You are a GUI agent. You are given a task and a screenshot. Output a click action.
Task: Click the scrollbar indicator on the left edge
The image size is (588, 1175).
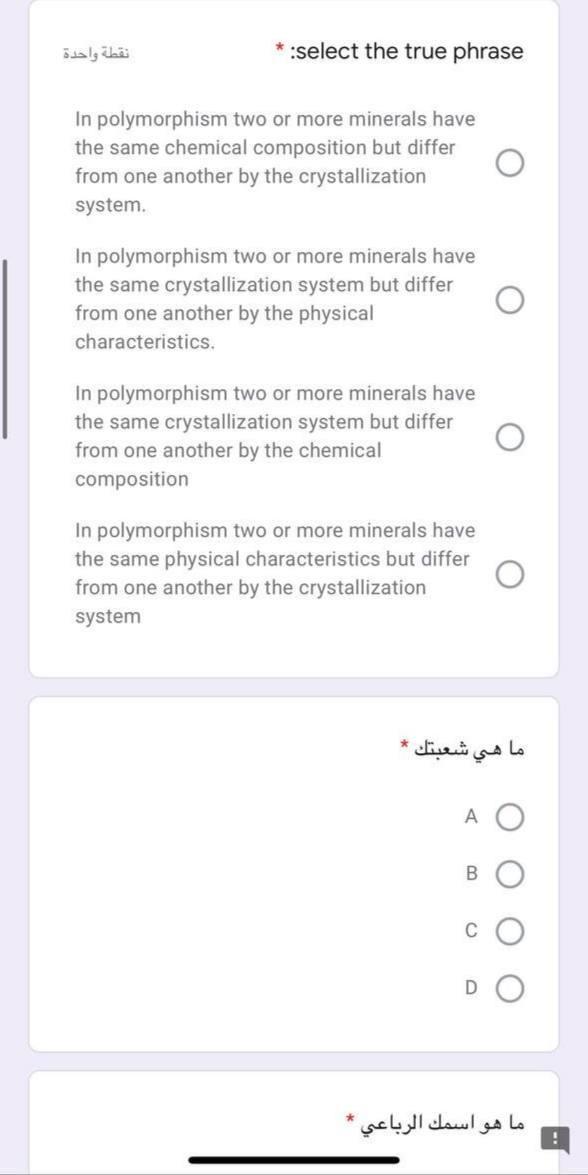pyautogui.click(x=6, y=348)
